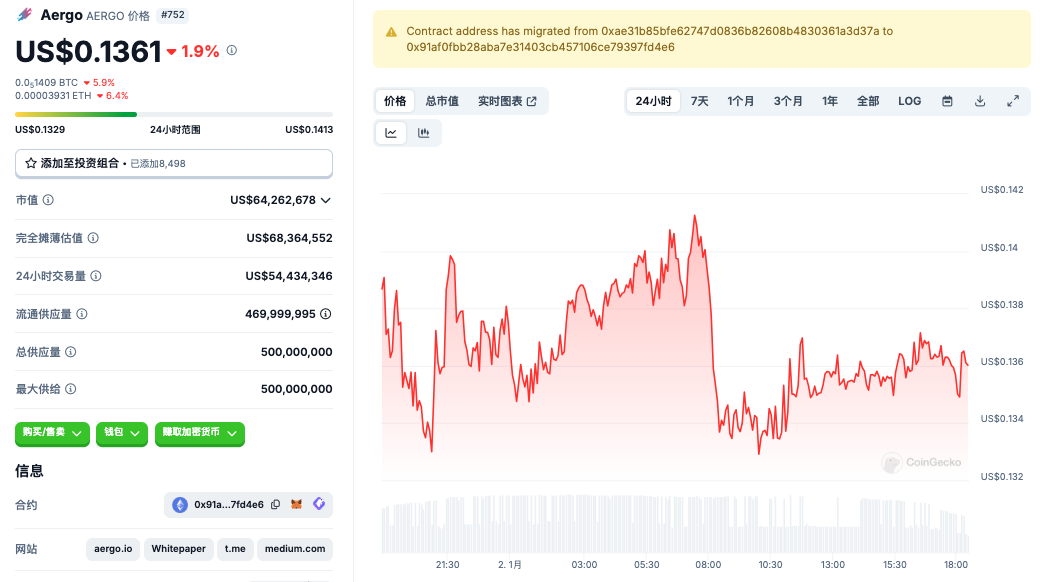Viewport: 1043px width, 582px height.
Task: Click info icon beside 24小时交易量
Action: [x=96, y=276]
